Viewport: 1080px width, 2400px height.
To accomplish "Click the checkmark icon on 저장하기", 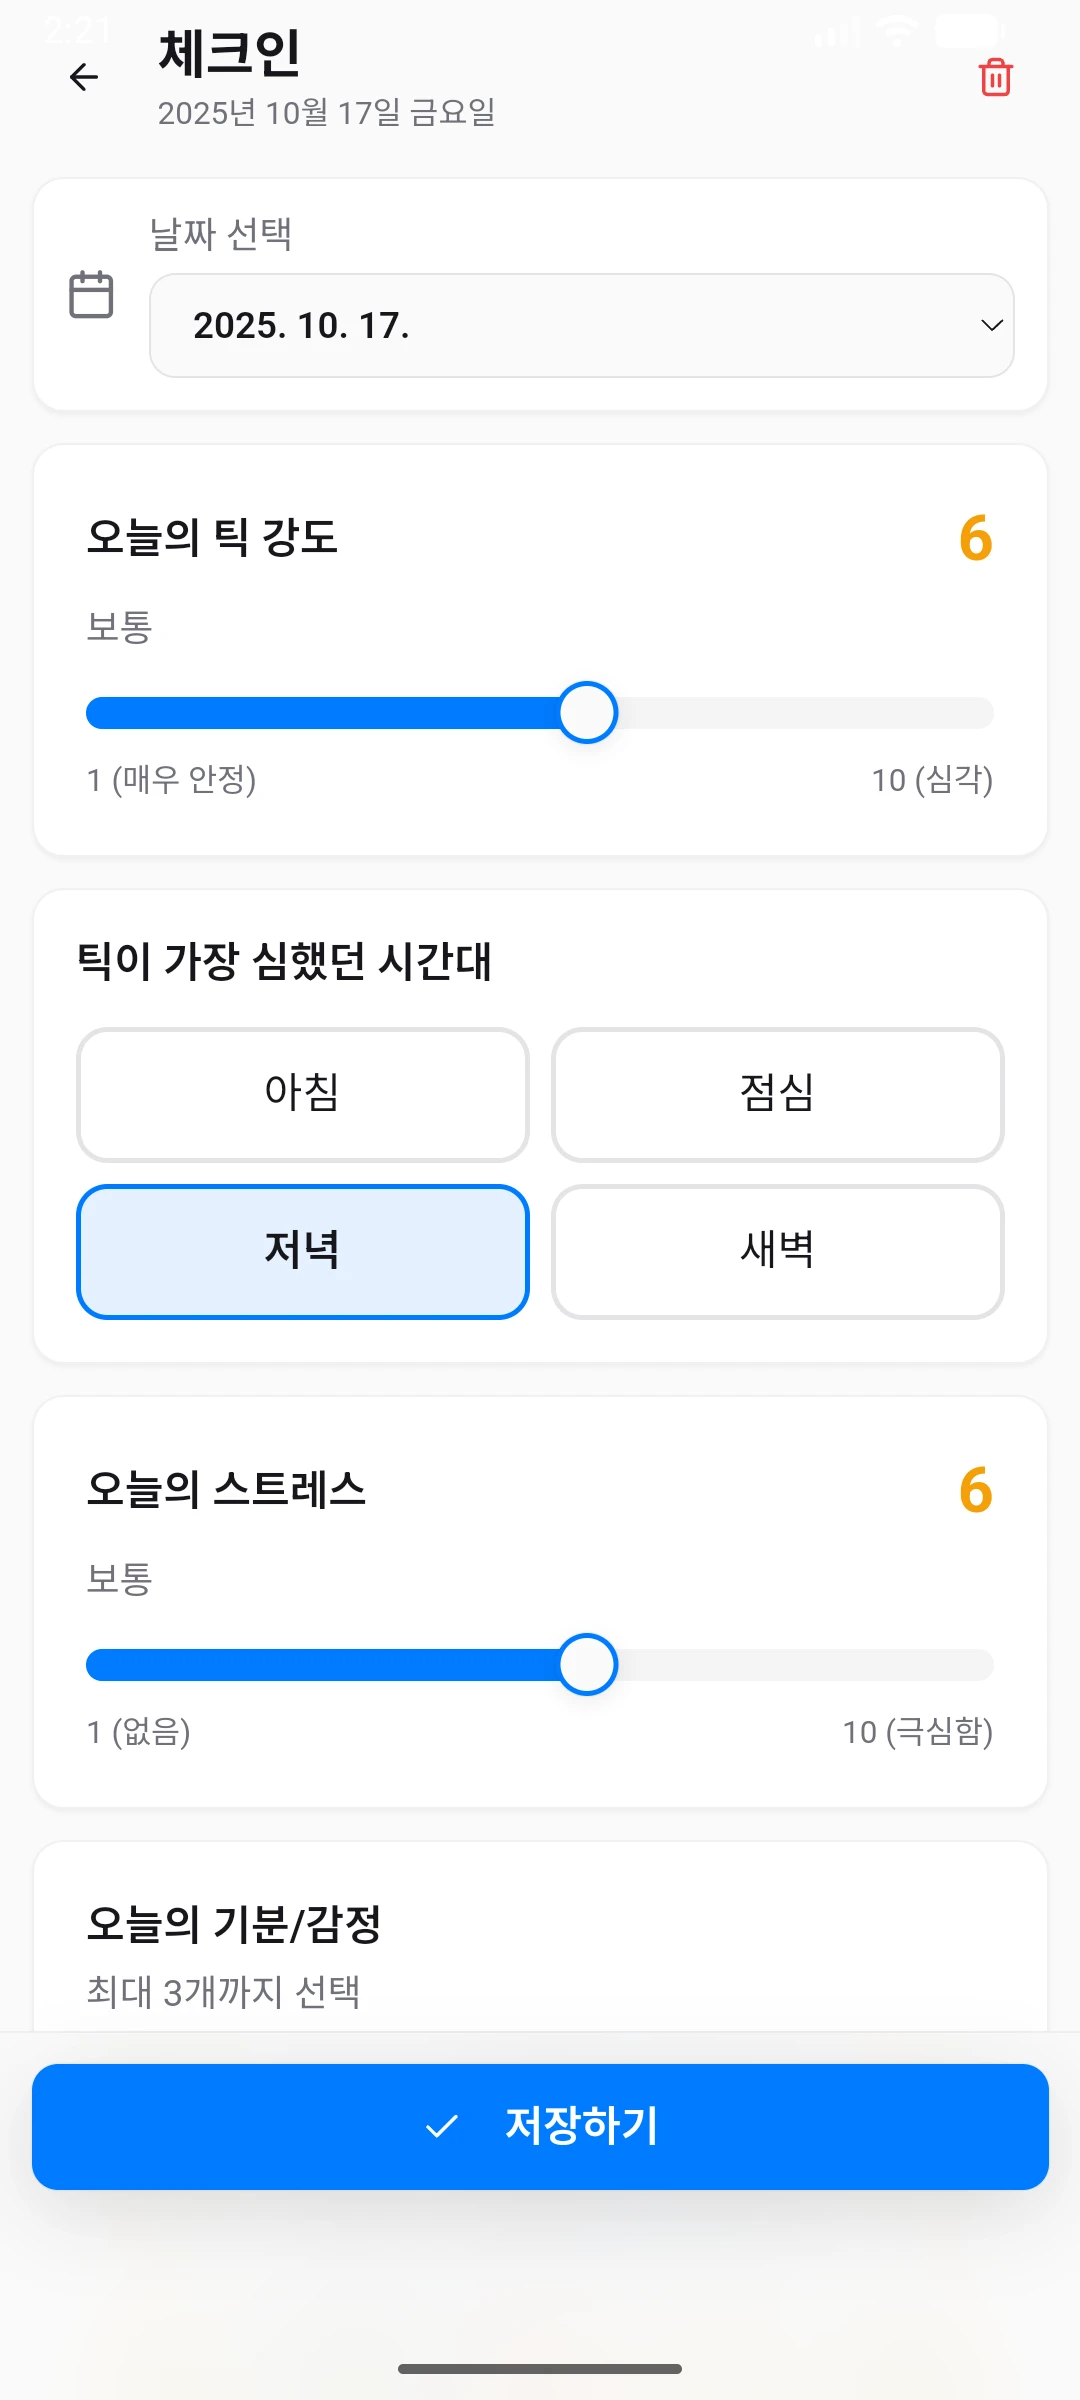I will [442, 2126].
